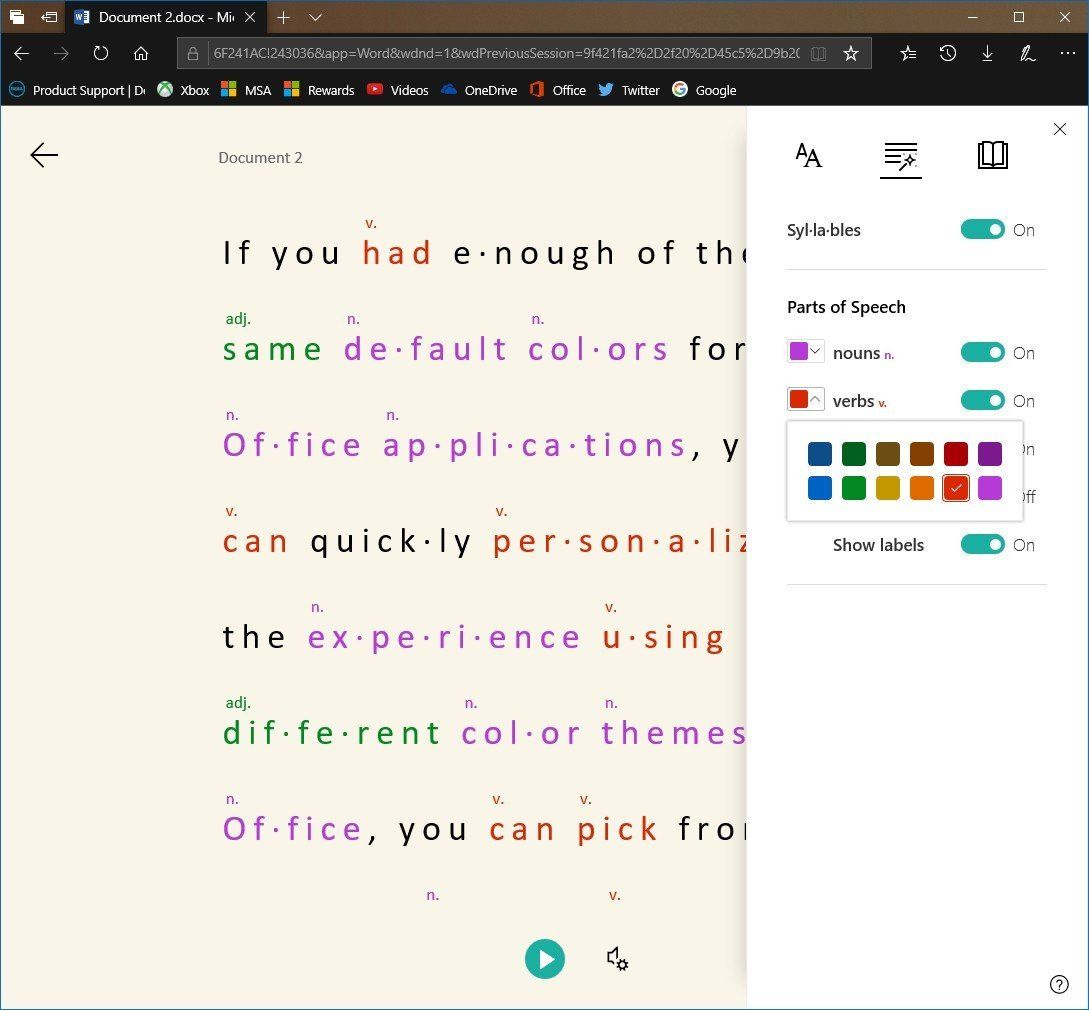Open the Text Preferences panel
1089x1010 pixels.
[808, 155]
